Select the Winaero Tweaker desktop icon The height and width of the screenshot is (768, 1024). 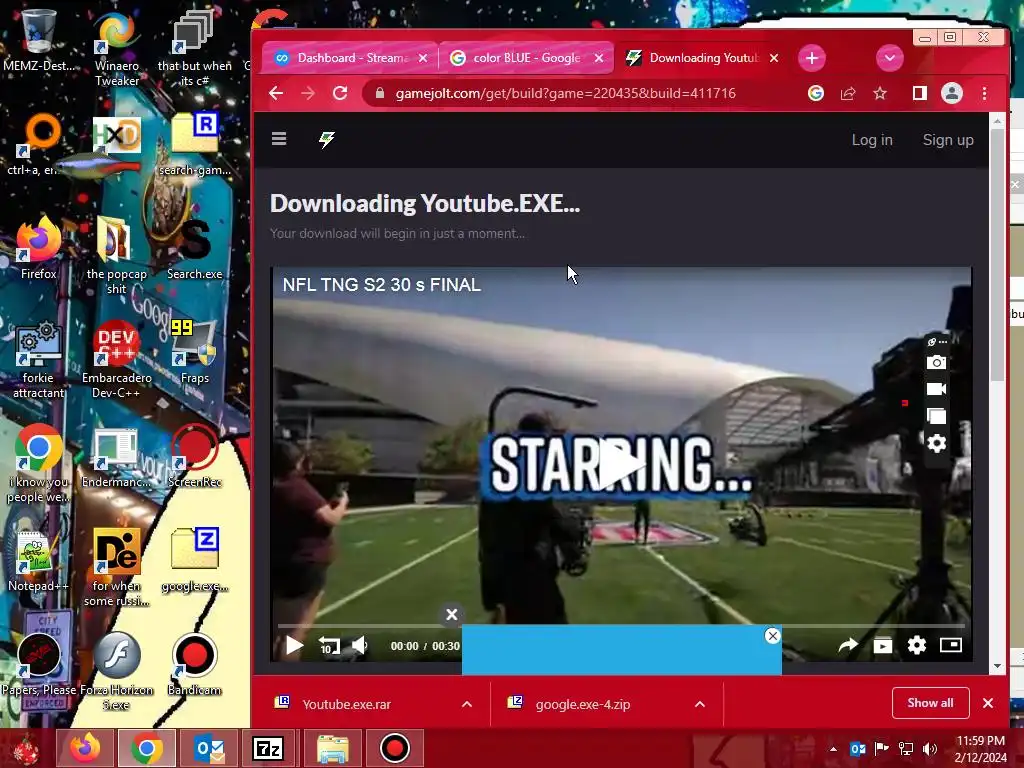pyautogui.click(x=117, y=50)
